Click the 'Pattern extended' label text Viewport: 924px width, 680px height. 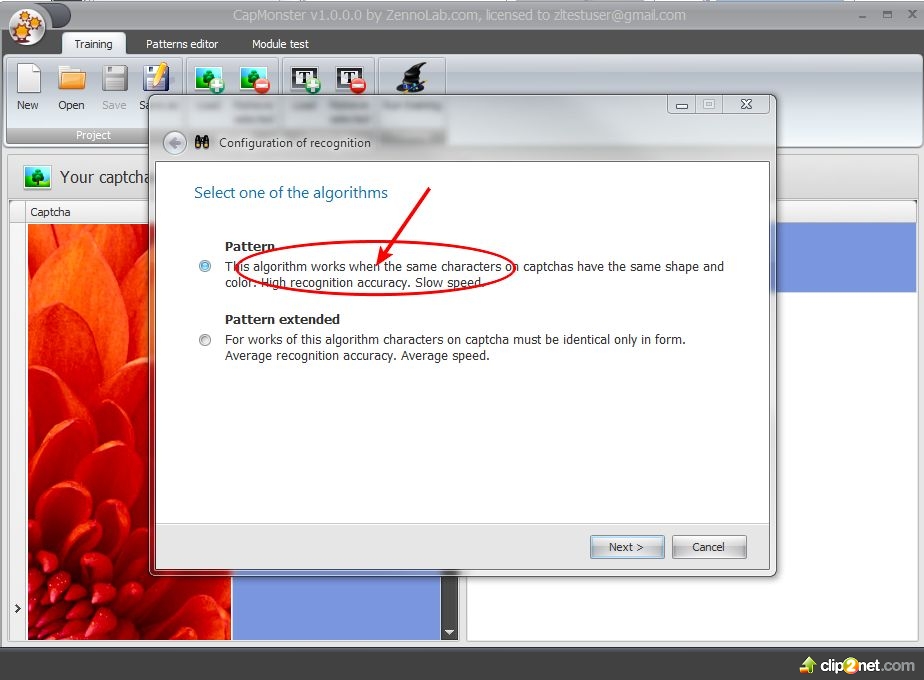tap(282, 319)
